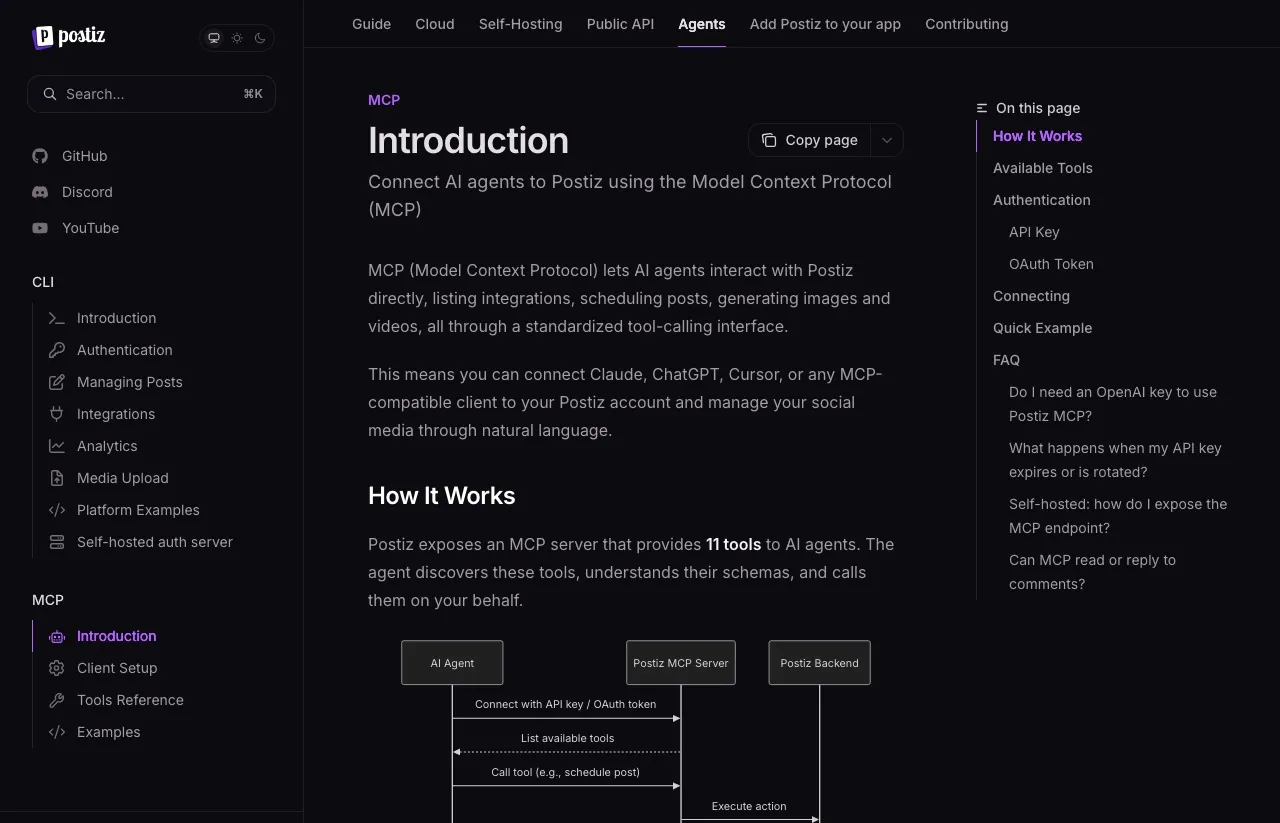Viewport: 1280px width, 823px height.
Task: Jump to OAuth Token section
Action: [1051, 264]
